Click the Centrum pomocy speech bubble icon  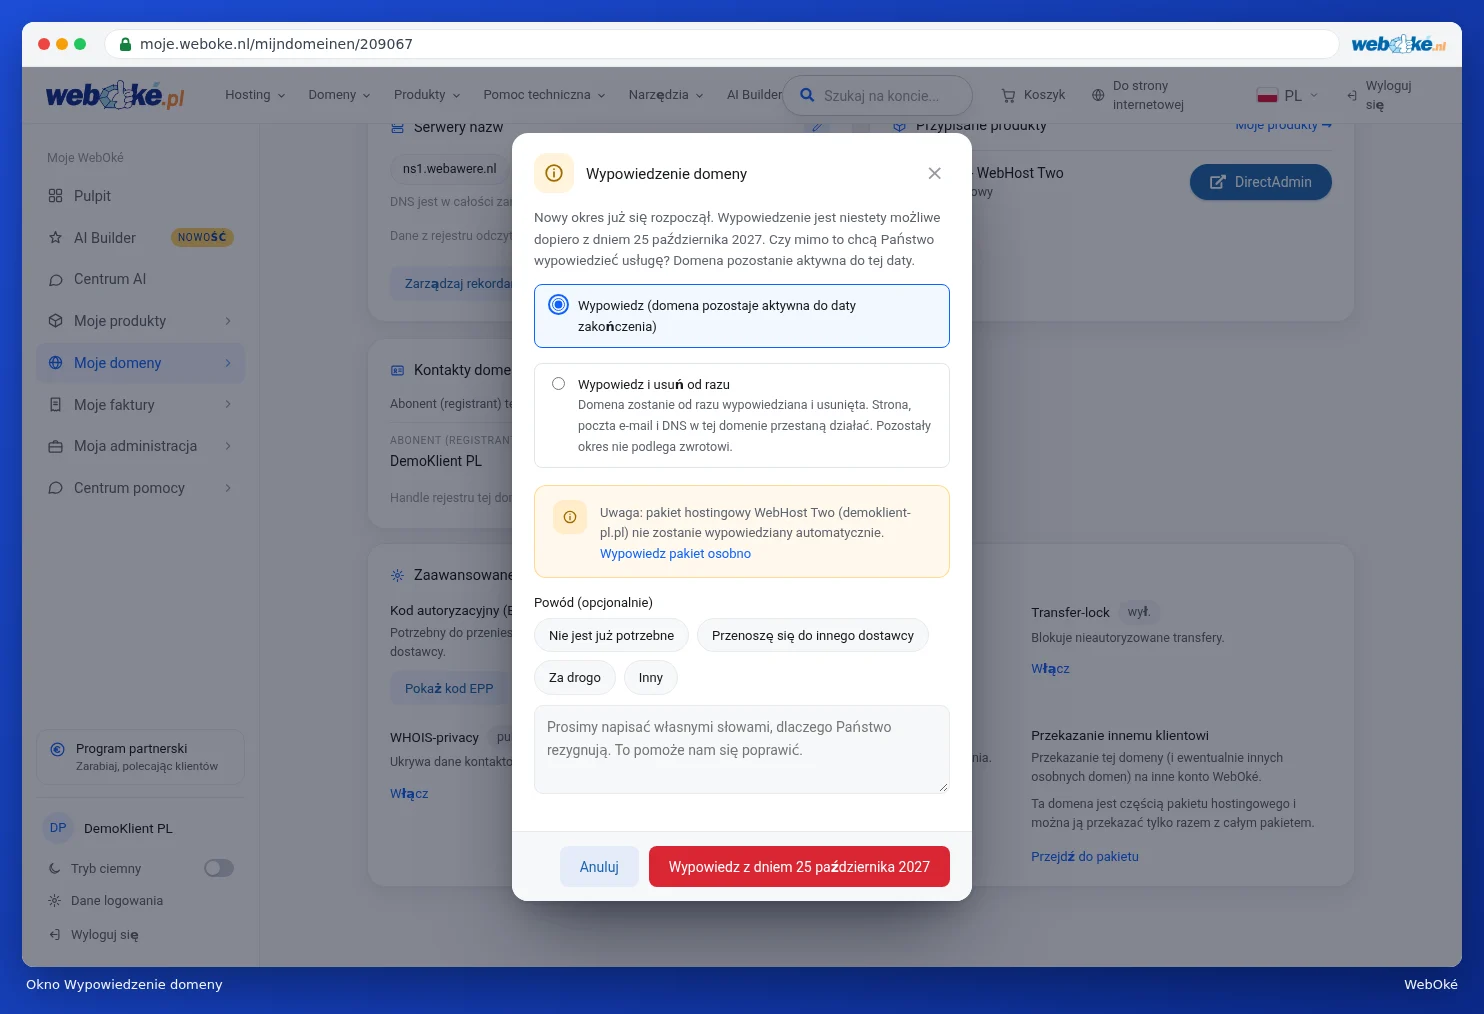coord(55,488)
